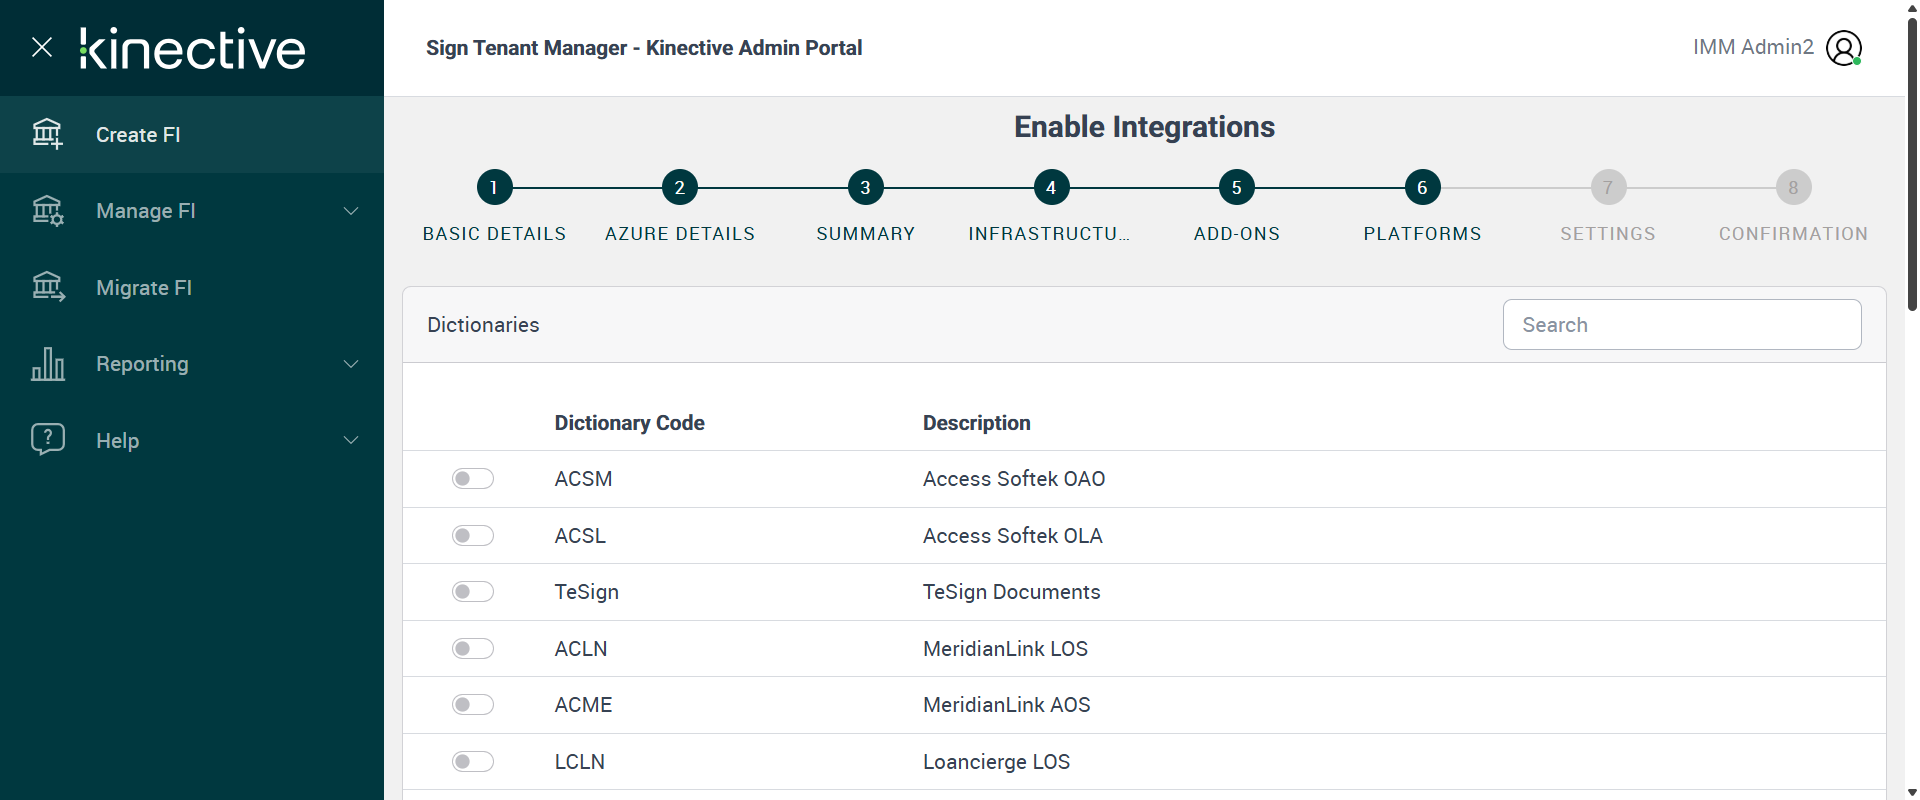Open the IMM Admin2 user profile icon

click(1843, 48)
